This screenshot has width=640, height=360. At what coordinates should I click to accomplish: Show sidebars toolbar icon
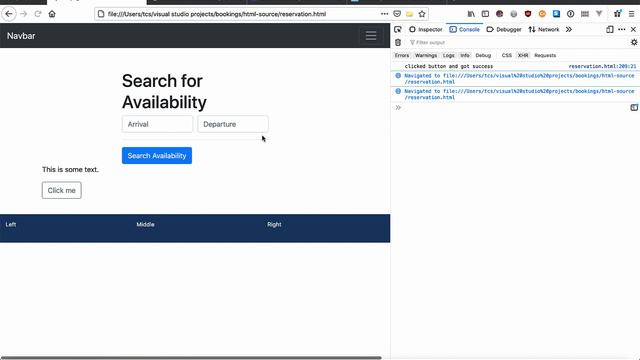(x=485, y=14)
